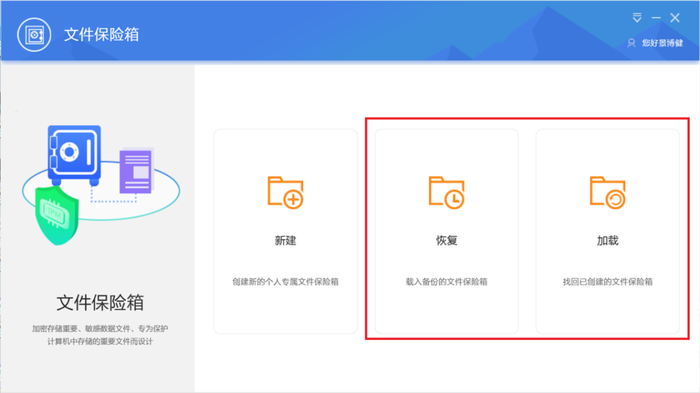Select the 加载 card label
This screenshot has width=700, height=393.
click(608, 241)
